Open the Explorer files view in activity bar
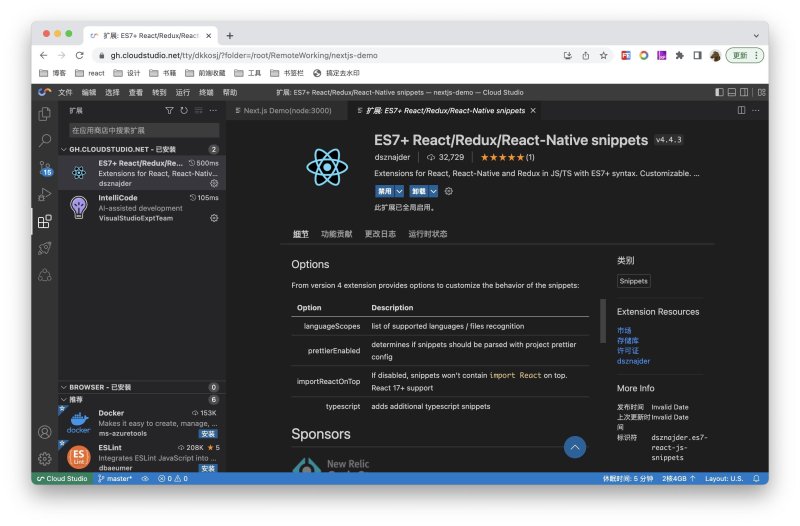Screen dimensions: 800x526 point(45,114)
